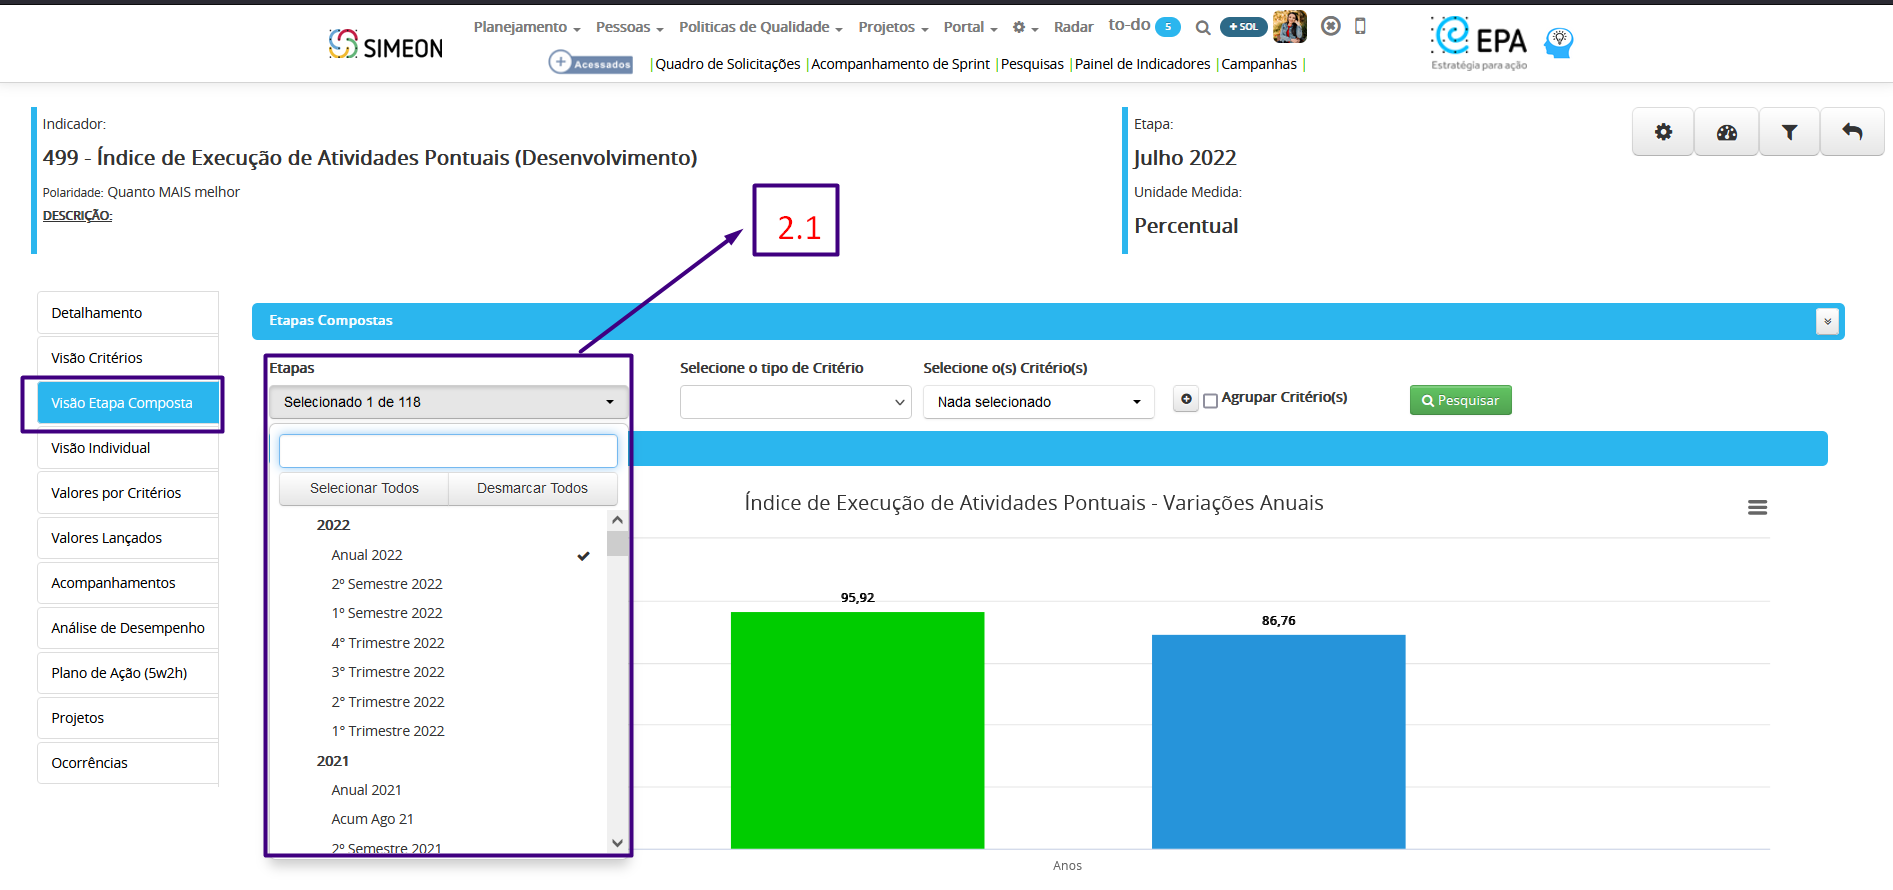Image resolution: width=1893 pixels, height=890 pixels.
Task: Click the gear settings button in indicator toolbar
Action: tap(1662, 132)
